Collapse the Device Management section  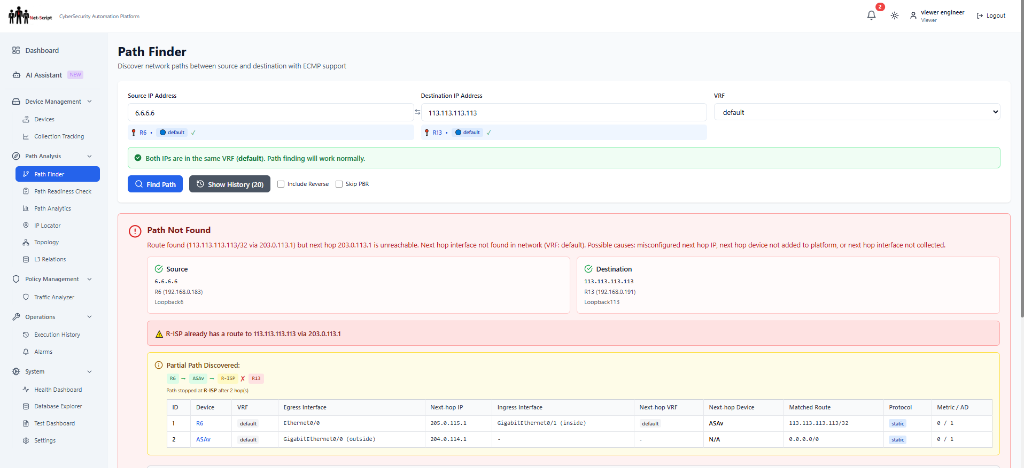coord(54,102)
